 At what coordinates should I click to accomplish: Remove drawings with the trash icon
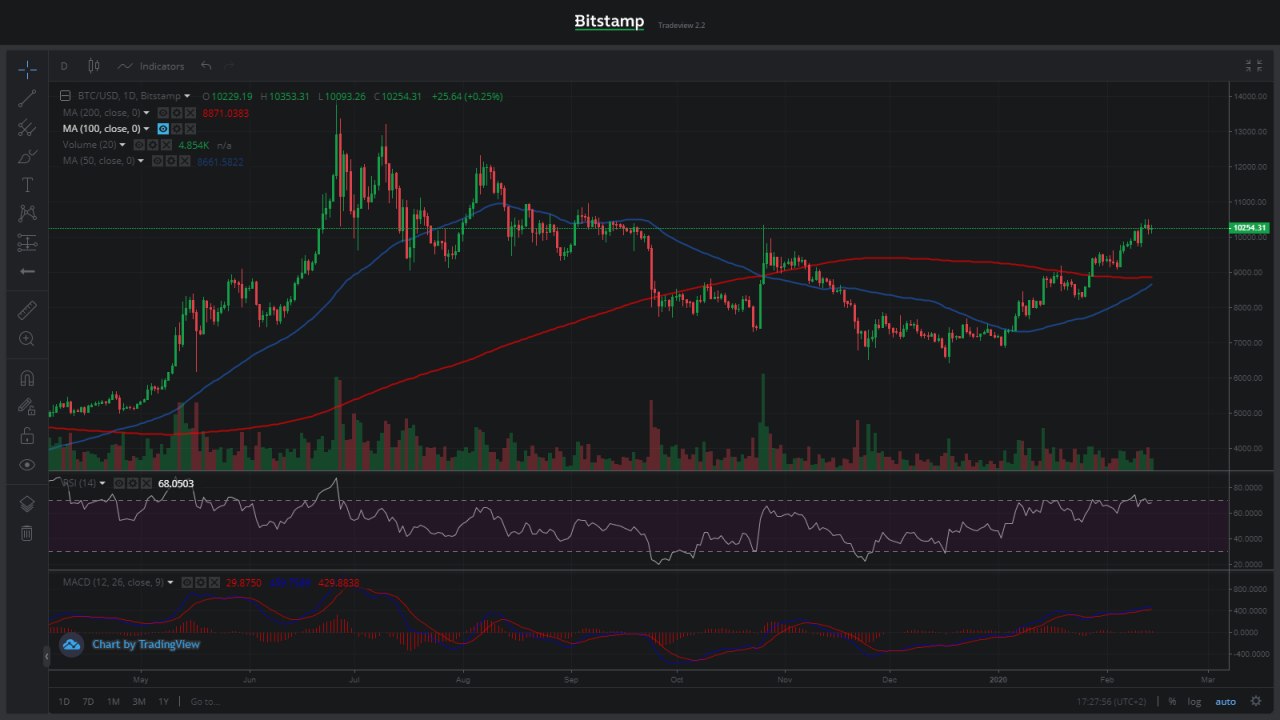[x=27, y=533]
